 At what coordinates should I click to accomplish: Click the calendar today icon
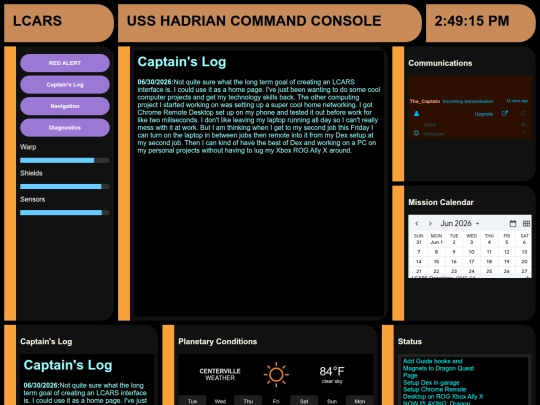tap(513, 224)
